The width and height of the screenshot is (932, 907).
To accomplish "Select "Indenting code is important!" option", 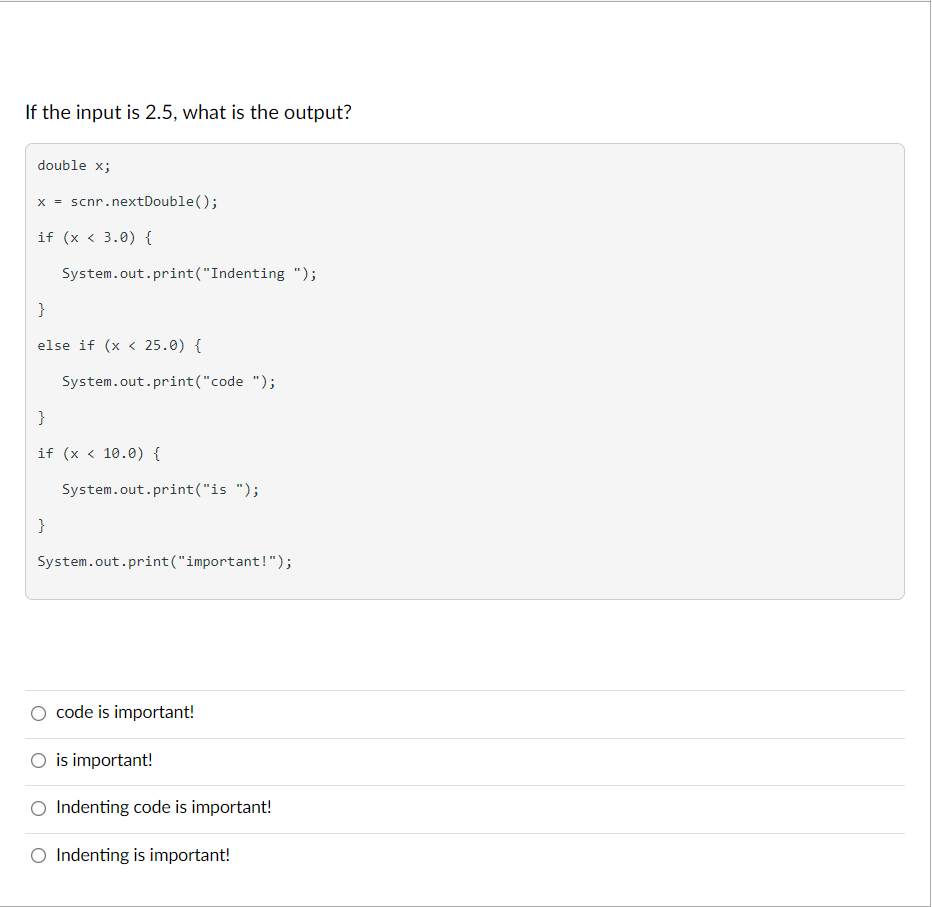I will click(x=38, y=808).
